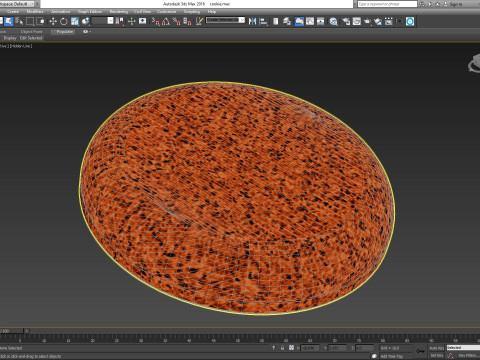Switch to Populate ribbon tab
The image size is (480, 360).
[64, 32]
